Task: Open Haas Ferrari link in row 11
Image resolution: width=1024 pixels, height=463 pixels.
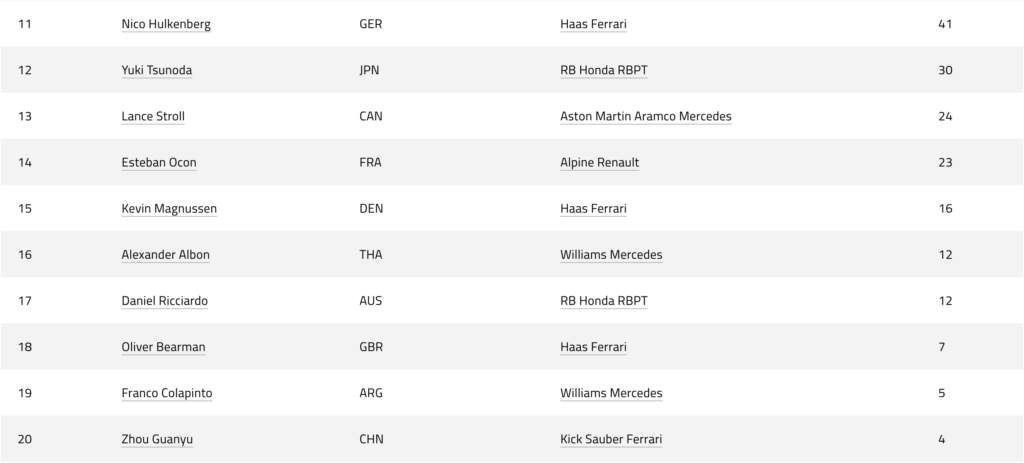Action: [593, 24]
